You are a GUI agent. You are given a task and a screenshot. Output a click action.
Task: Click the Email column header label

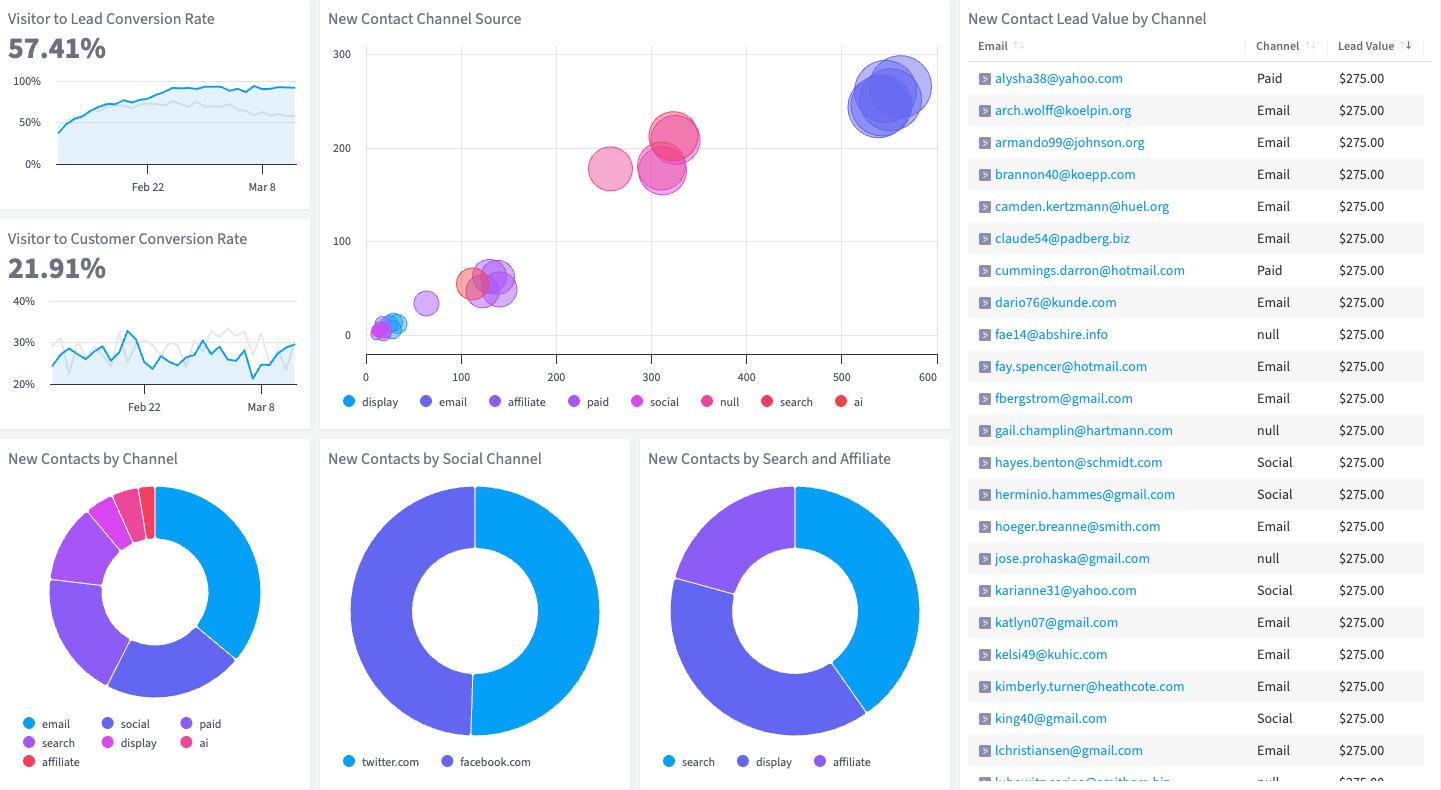click(x=993, y=46)
